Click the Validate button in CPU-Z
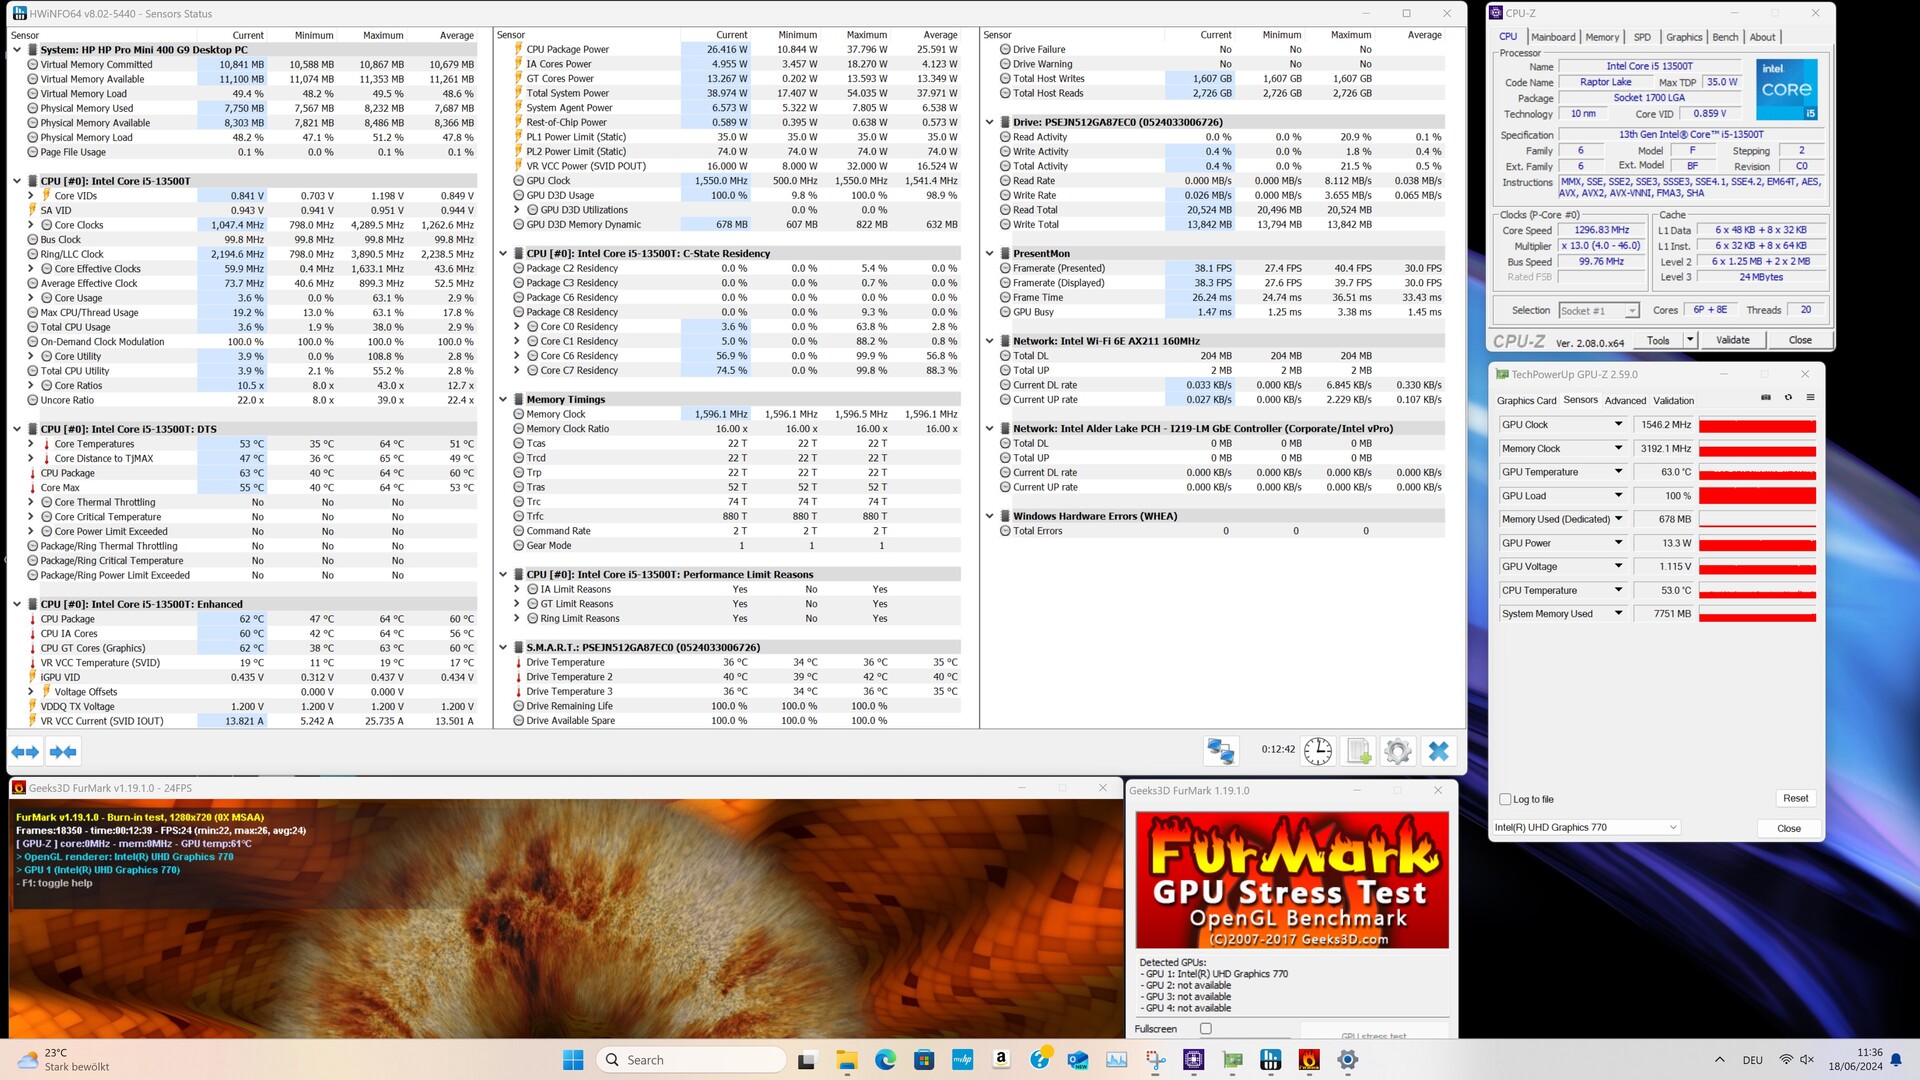The height and width of the screenshot is (1080, 1920). 1732,340
